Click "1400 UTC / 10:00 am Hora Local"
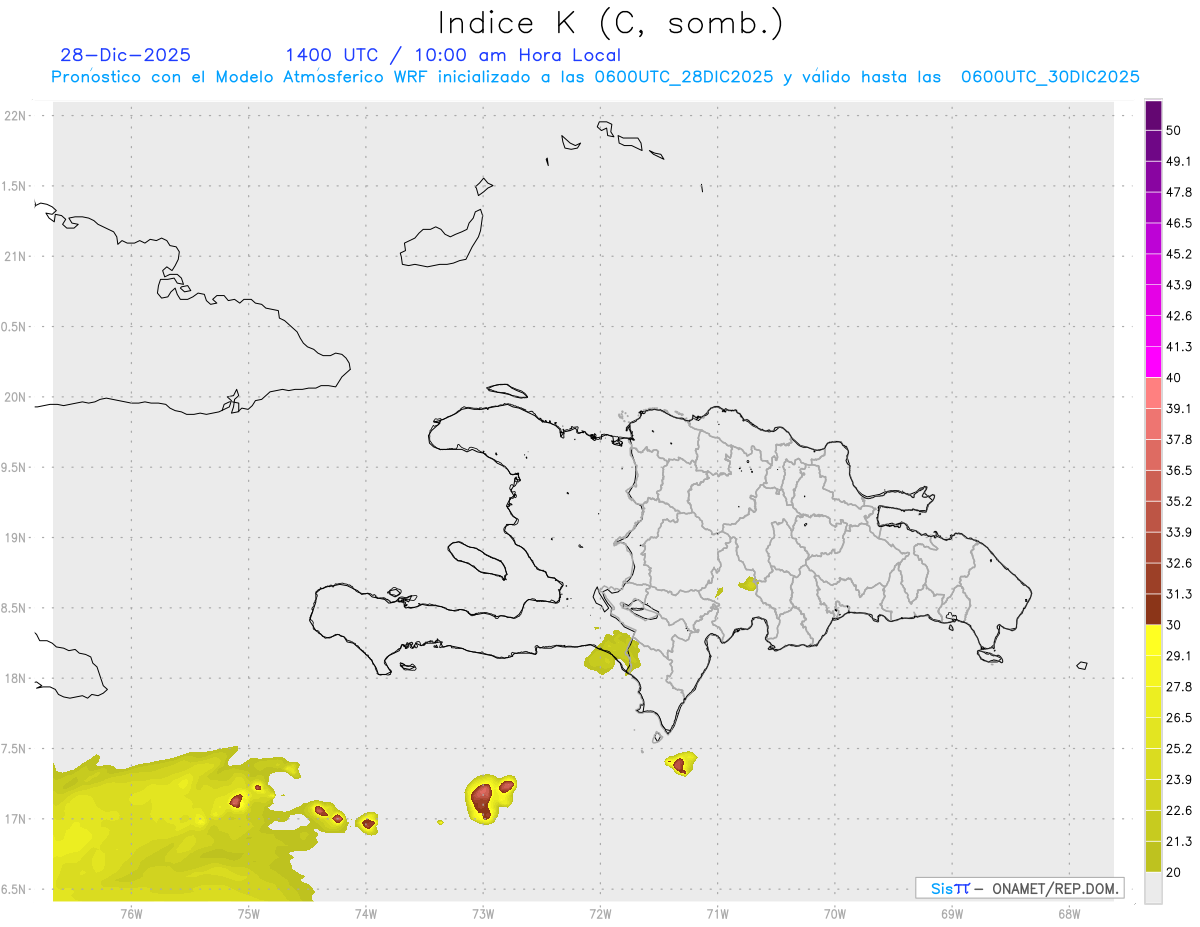1200x927 pixels. coord(453,55)
